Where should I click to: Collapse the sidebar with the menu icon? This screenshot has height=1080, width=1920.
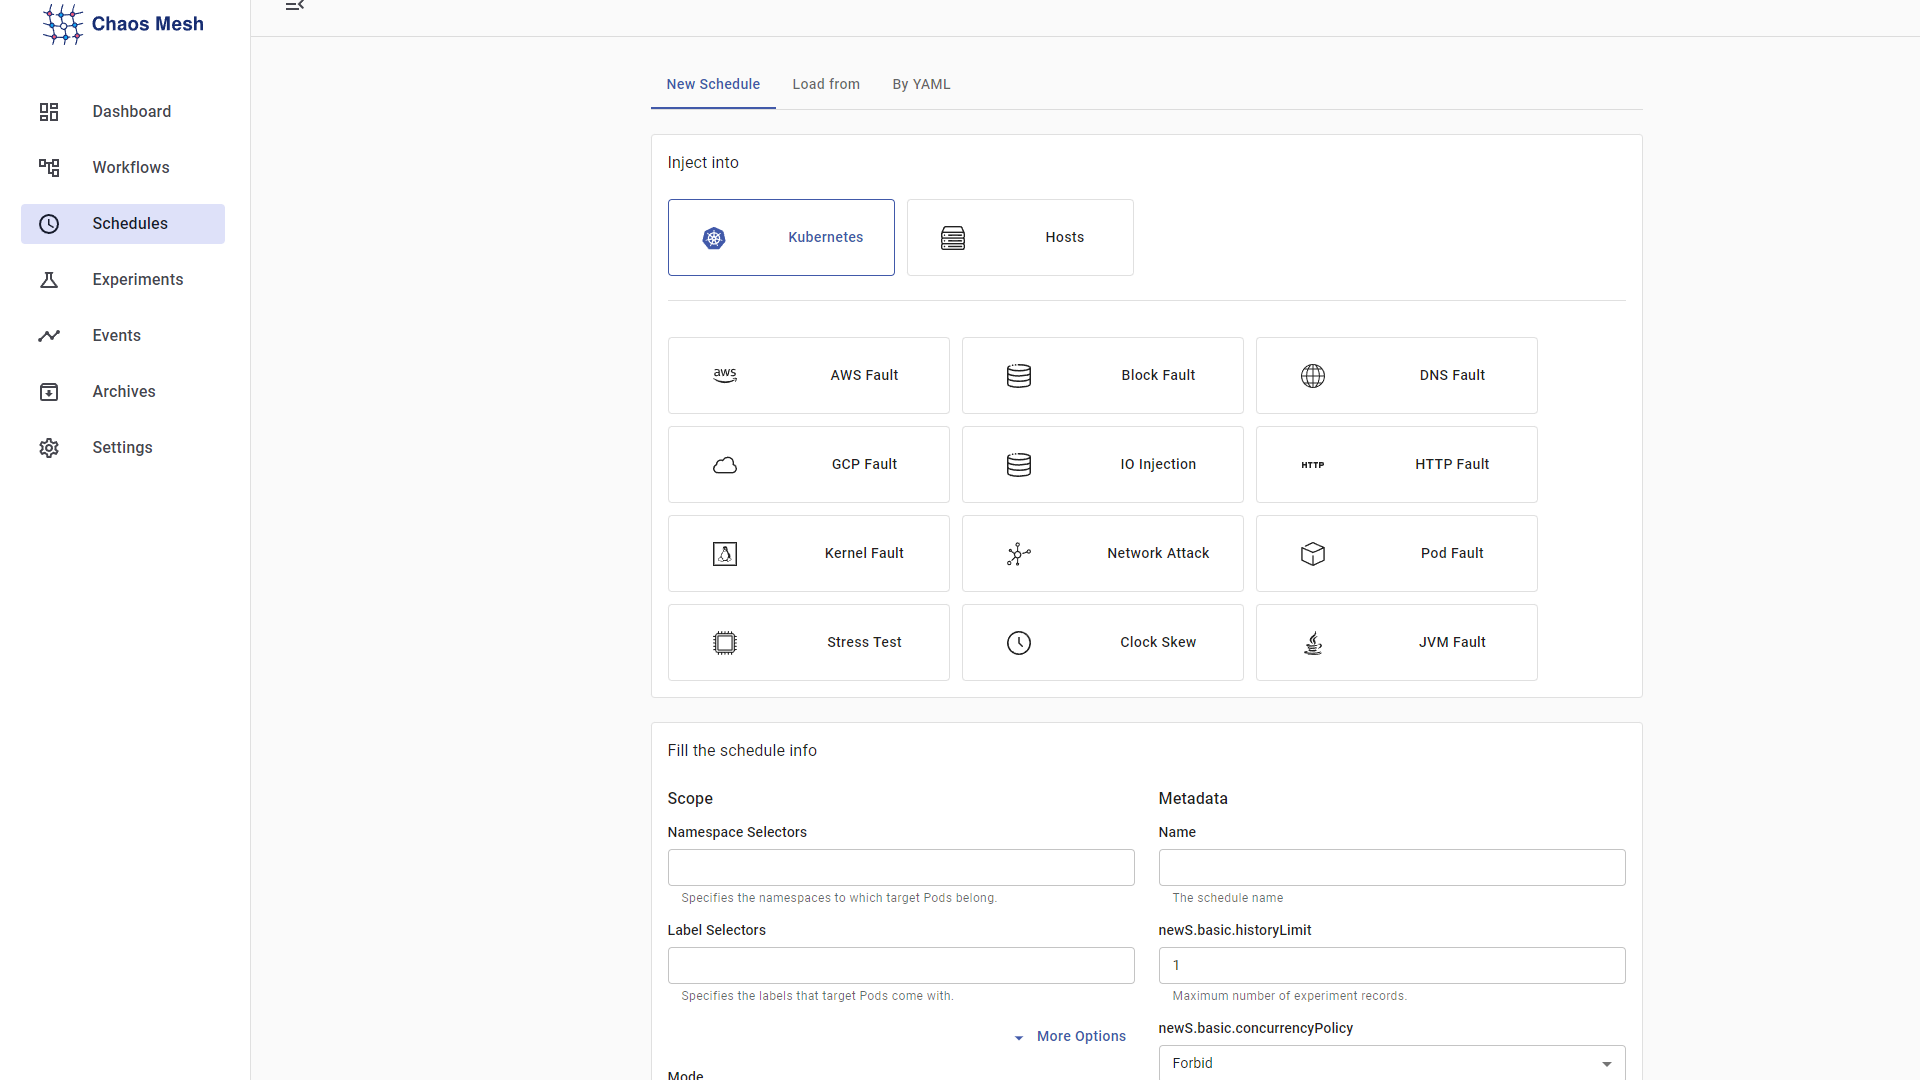294,6
